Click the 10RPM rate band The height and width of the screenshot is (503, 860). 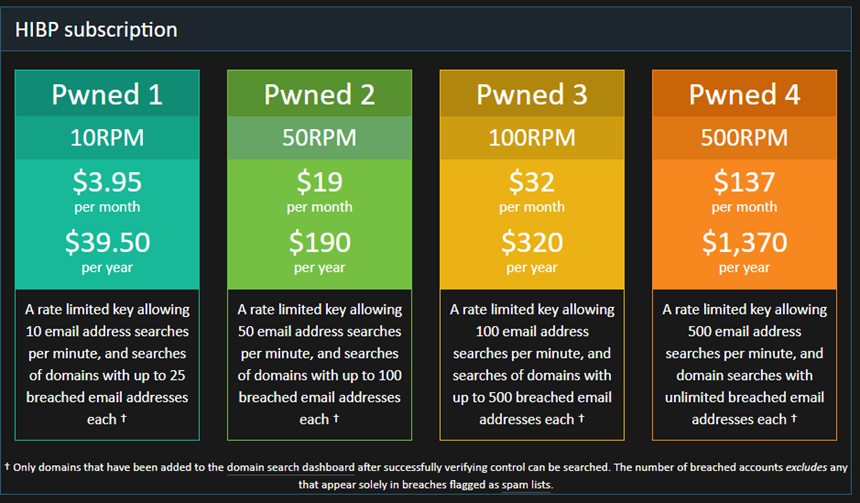(107, 138)
